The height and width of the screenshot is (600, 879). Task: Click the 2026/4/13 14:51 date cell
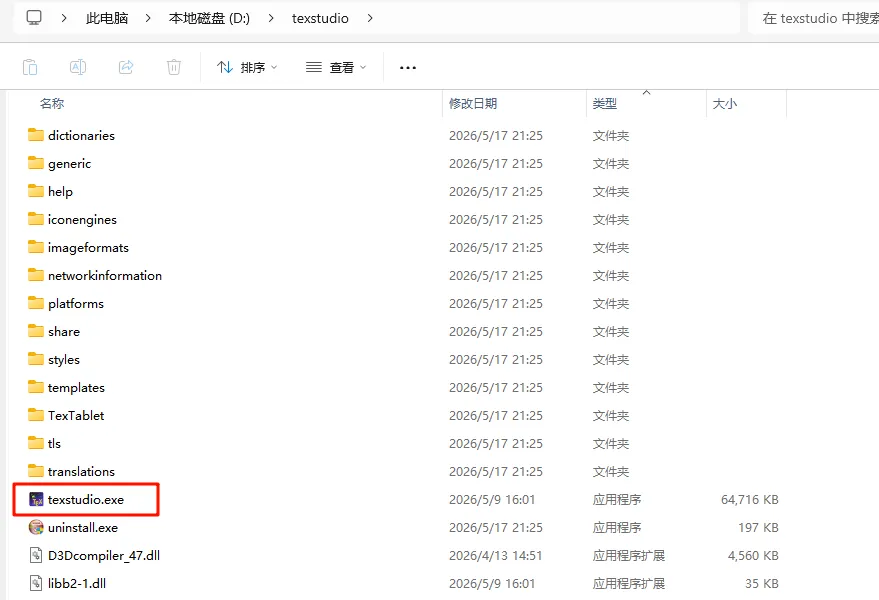(496, 555)
